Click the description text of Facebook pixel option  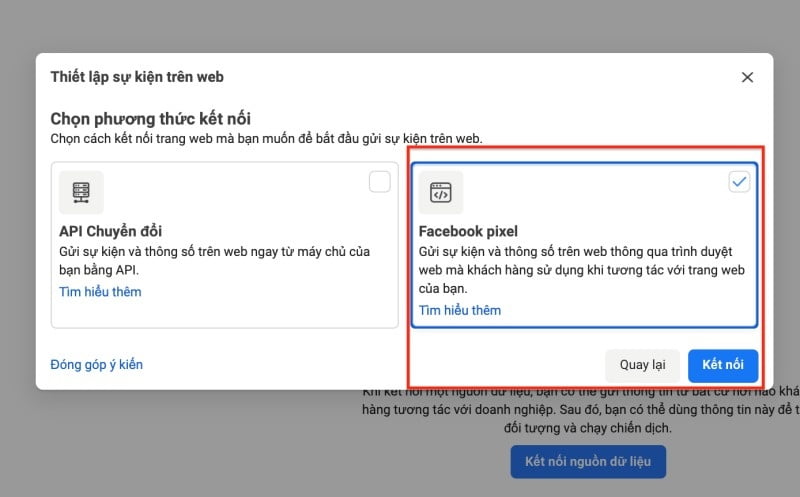pos(582,270)
